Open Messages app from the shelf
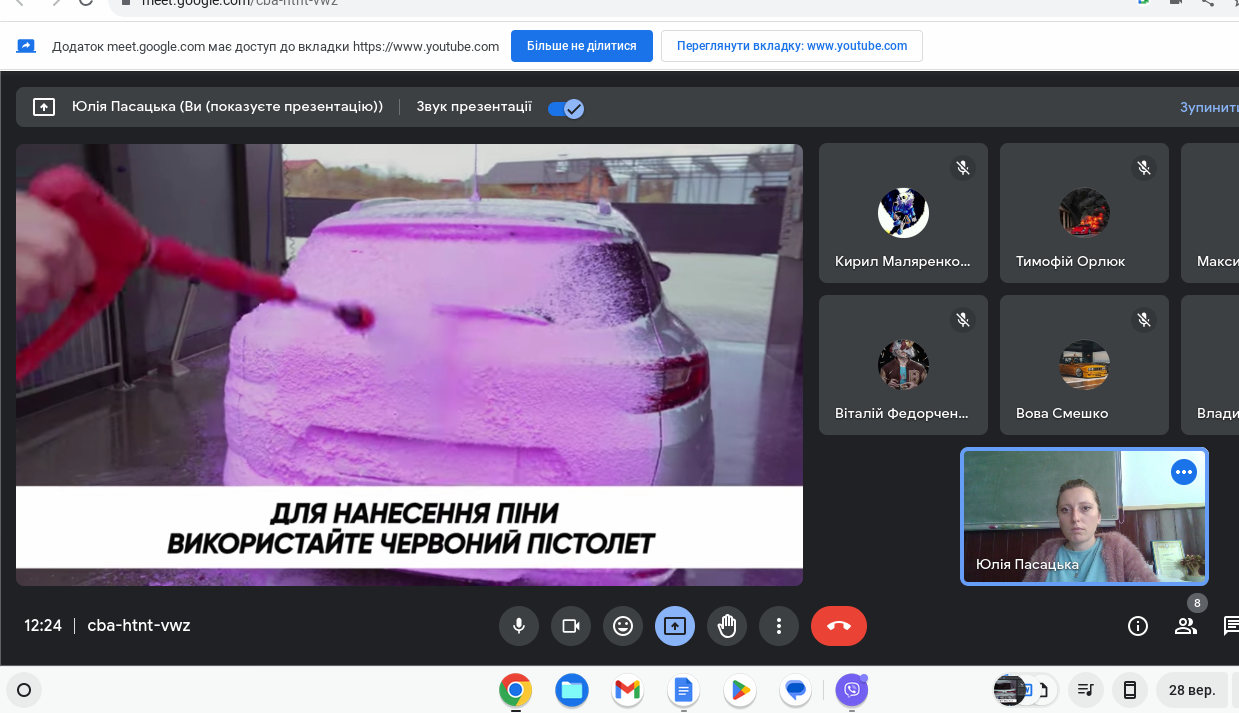The height and width of the screenshot is (713, 1239). click(796, 690)
